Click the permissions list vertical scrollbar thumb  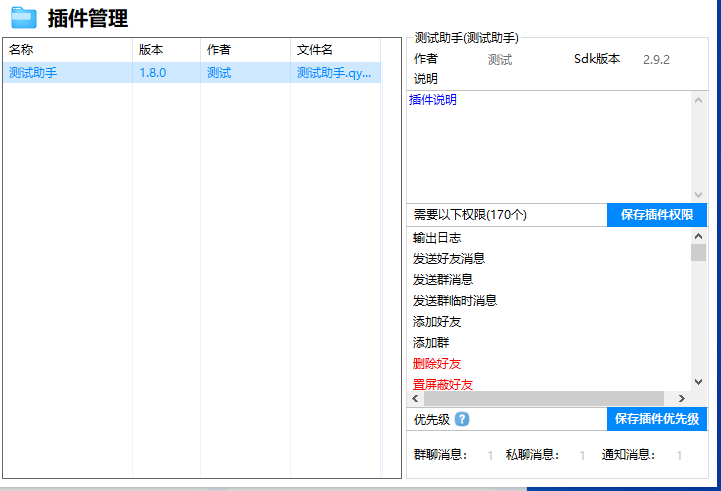coord(698,252)
